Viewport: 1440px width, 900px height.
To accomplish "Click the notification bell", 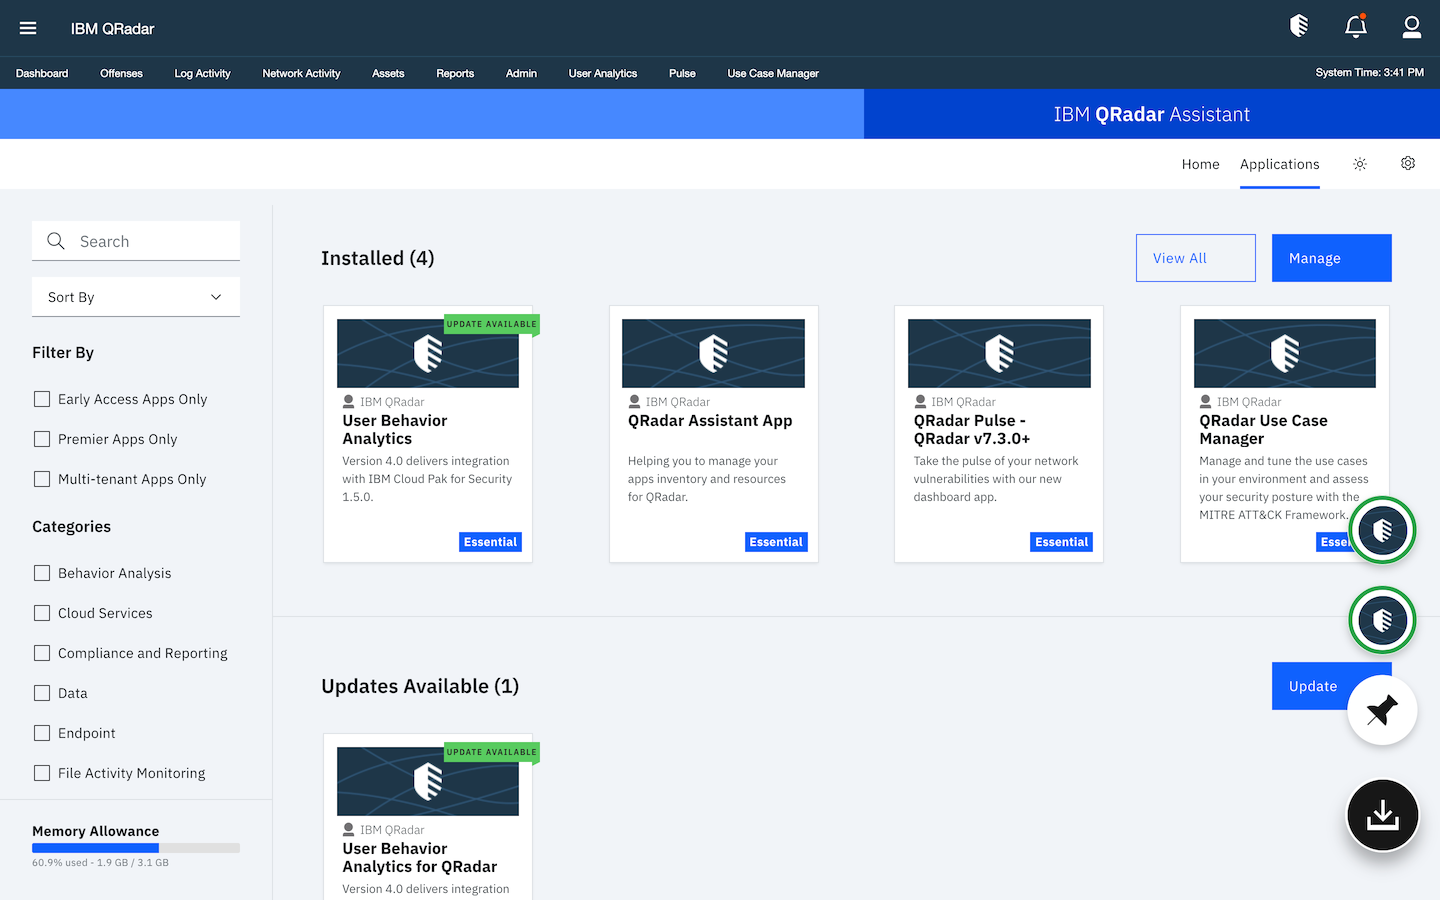I will (x=1355, y=28).
